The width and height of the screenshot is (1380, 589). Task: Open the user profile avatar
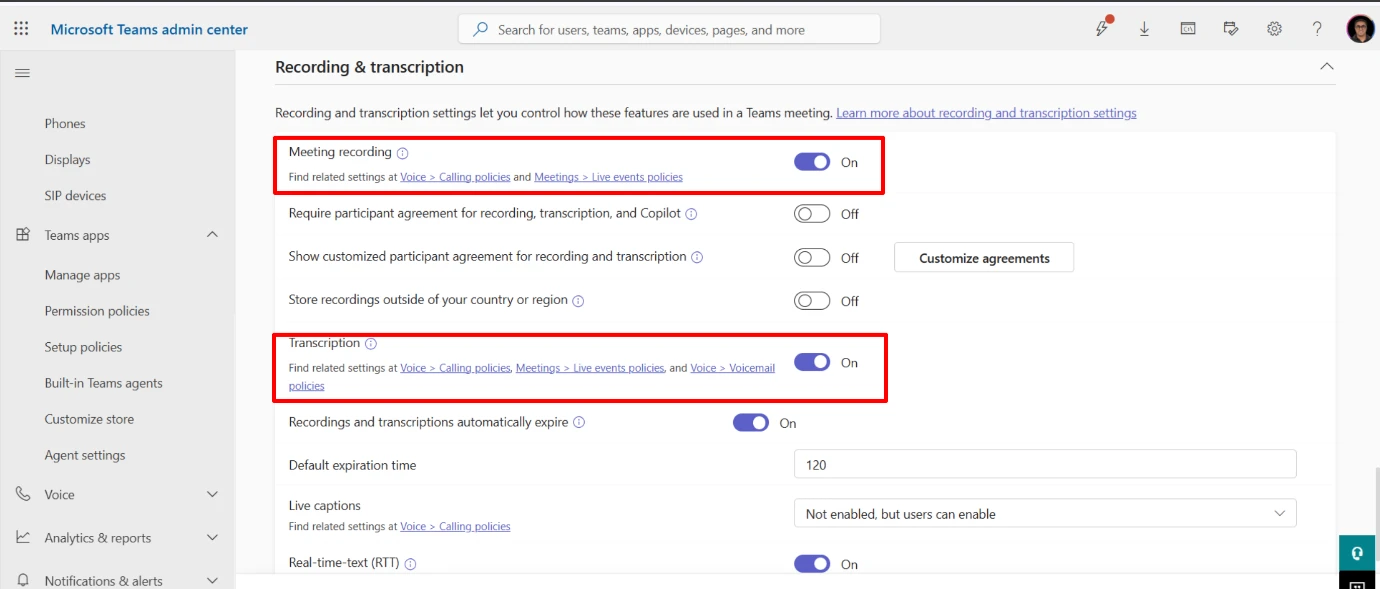(1360, 29)
